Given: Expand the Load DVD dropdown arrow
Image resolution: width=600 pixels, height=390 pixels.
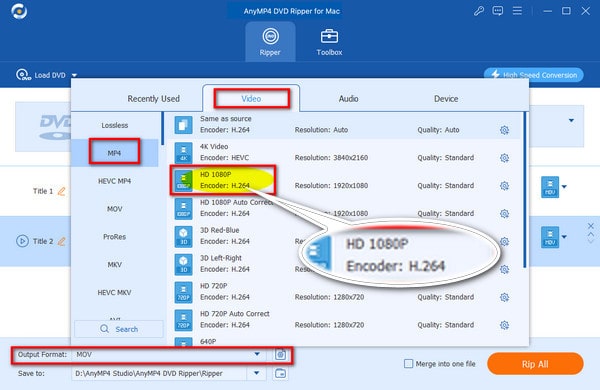Looking at the screenshot, I should [x=75, y=75].
